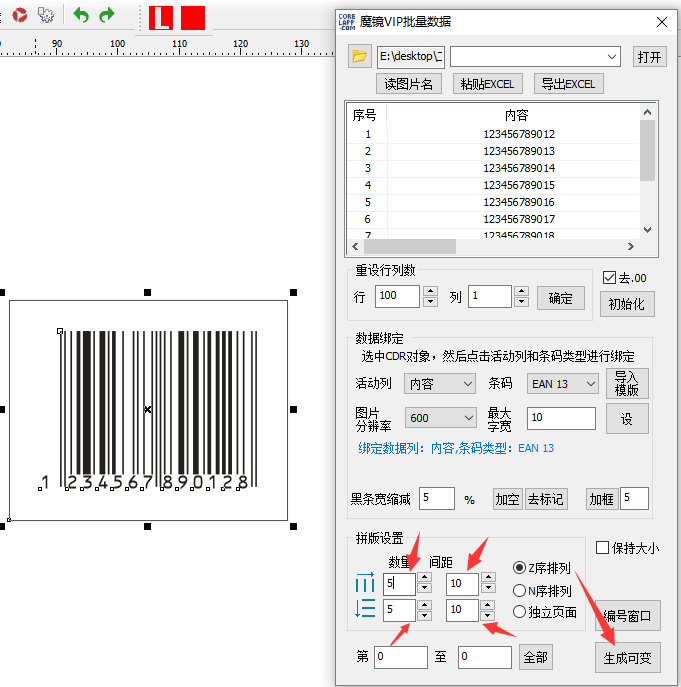Click the green undo arrow

[81, 15]
